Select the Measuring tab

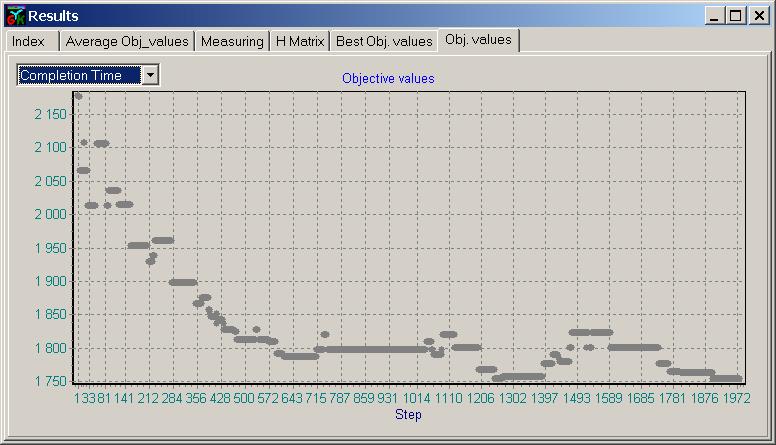pyautogui.click(x=232, y=41)
